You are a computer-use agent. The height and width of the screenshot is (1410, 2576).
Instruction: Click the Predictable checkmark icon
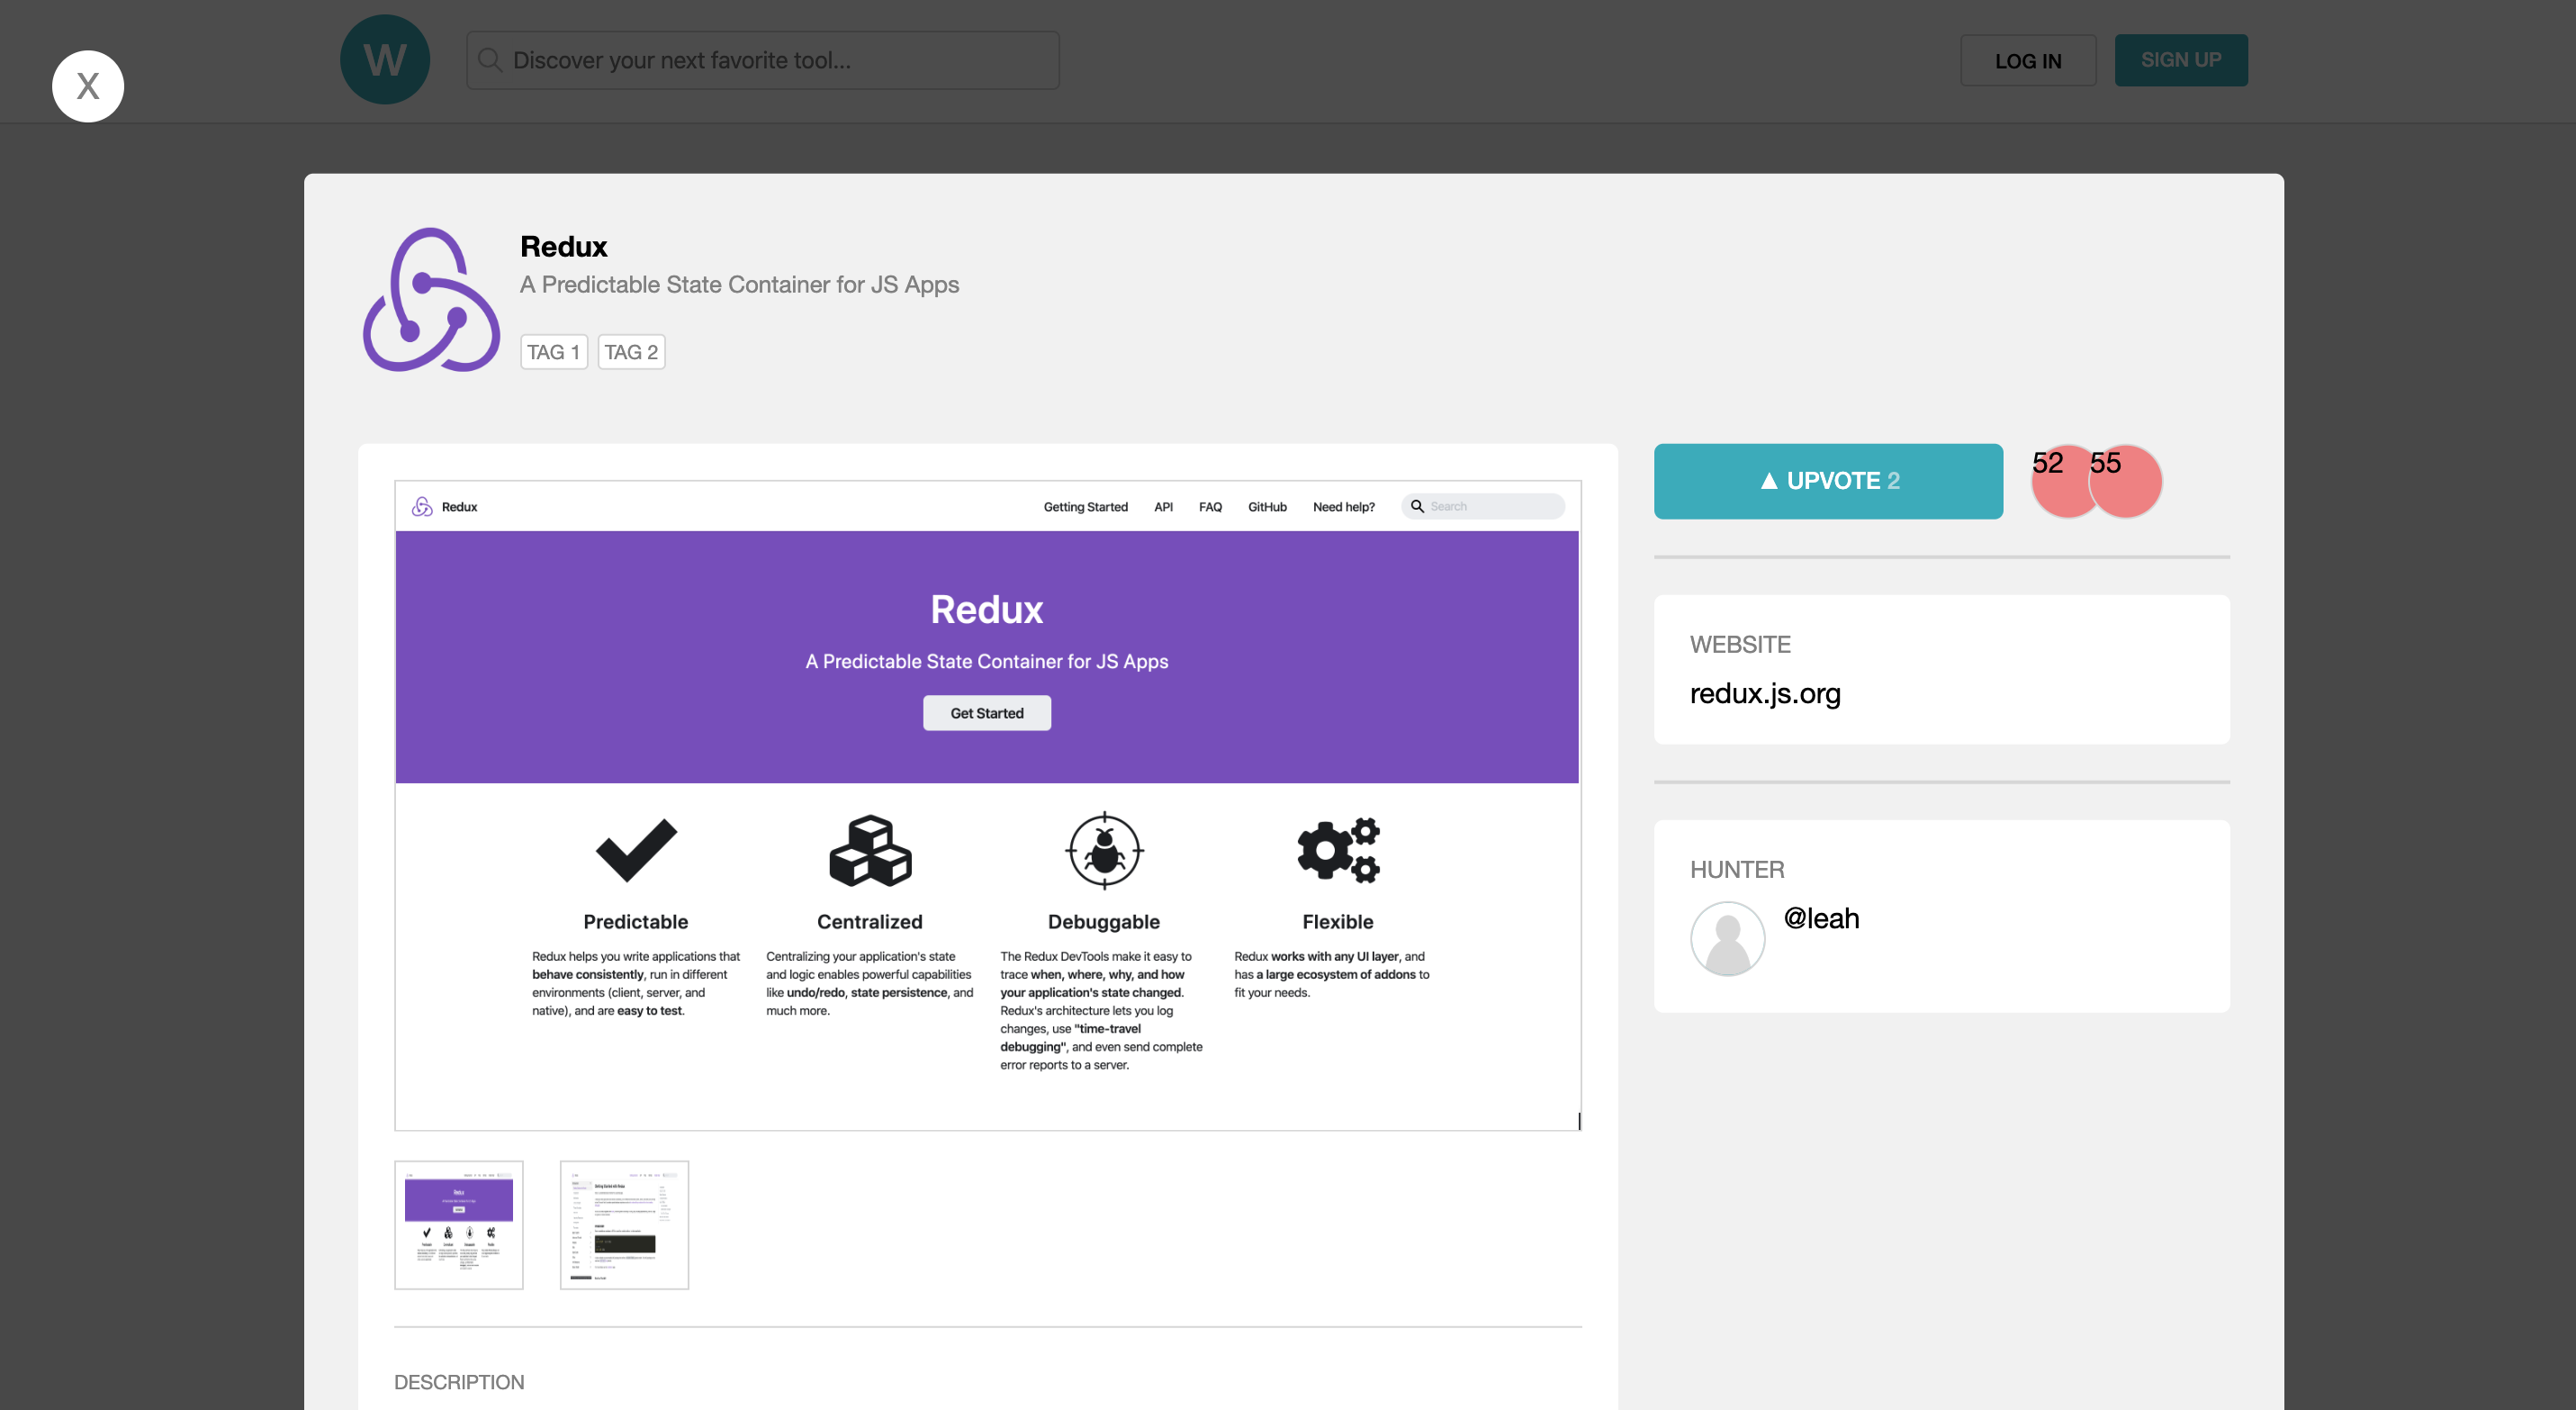click(636, 850)
